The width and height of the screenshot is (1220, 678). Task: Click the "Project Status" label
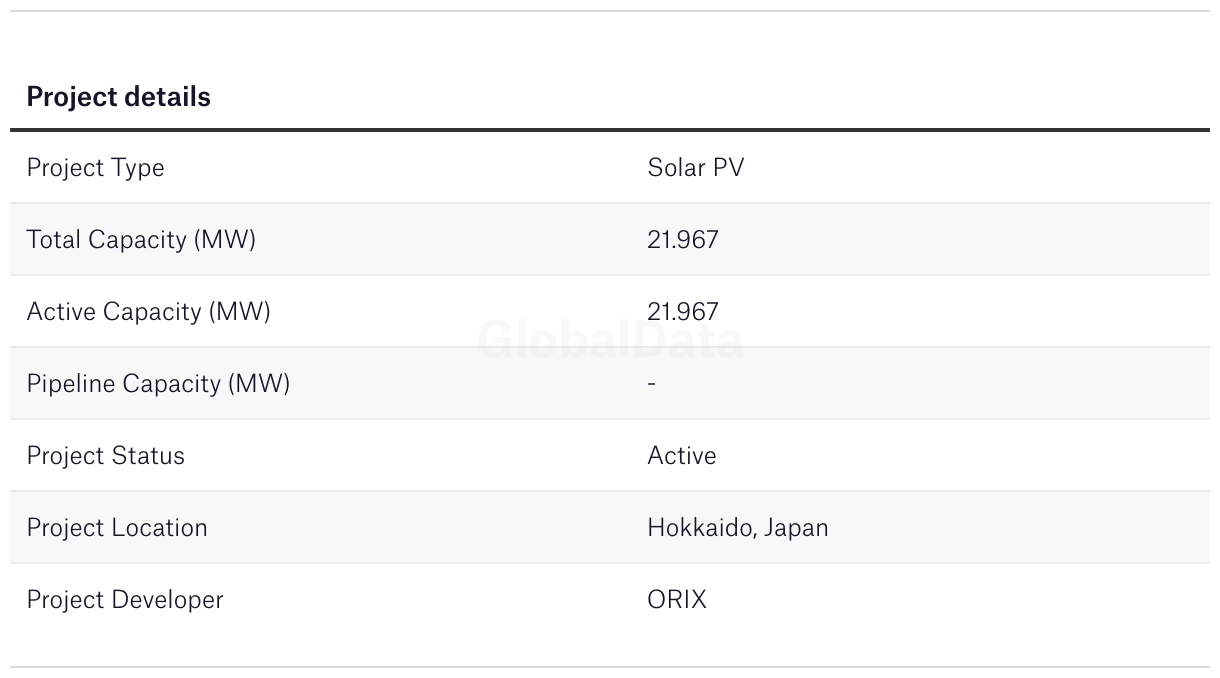pos(105,456)
